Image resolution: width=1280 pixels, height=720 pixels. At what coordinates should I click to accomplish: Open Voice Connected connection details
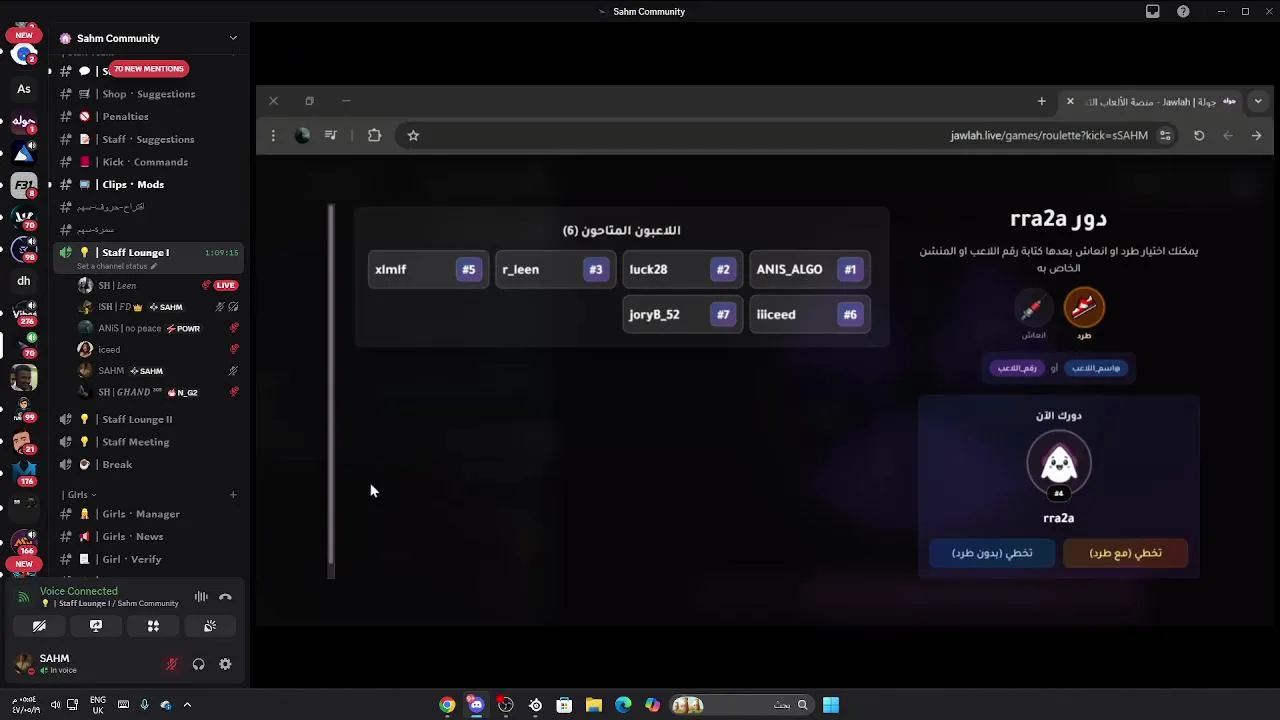[x=79, y=591]
